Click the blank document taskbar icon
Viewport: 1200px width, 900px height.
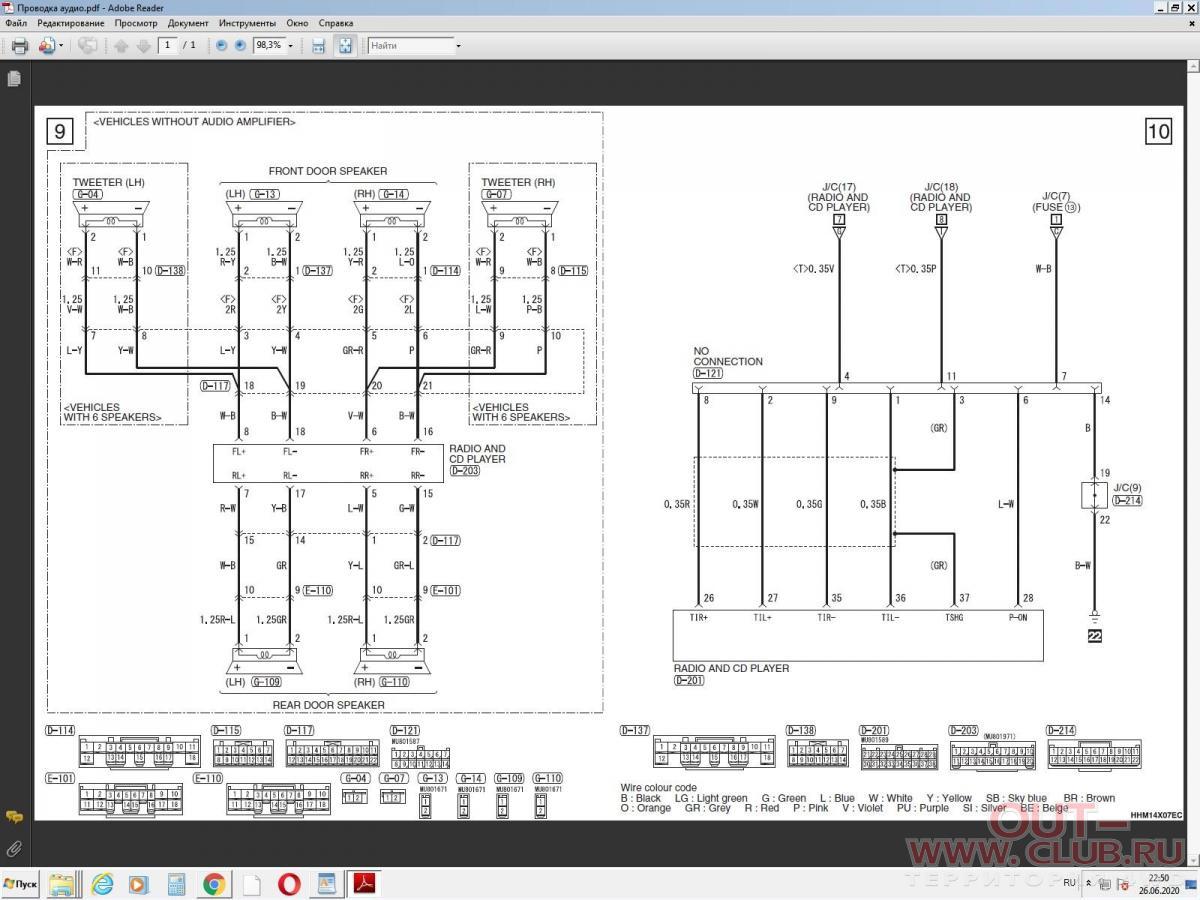coord(251,884)
